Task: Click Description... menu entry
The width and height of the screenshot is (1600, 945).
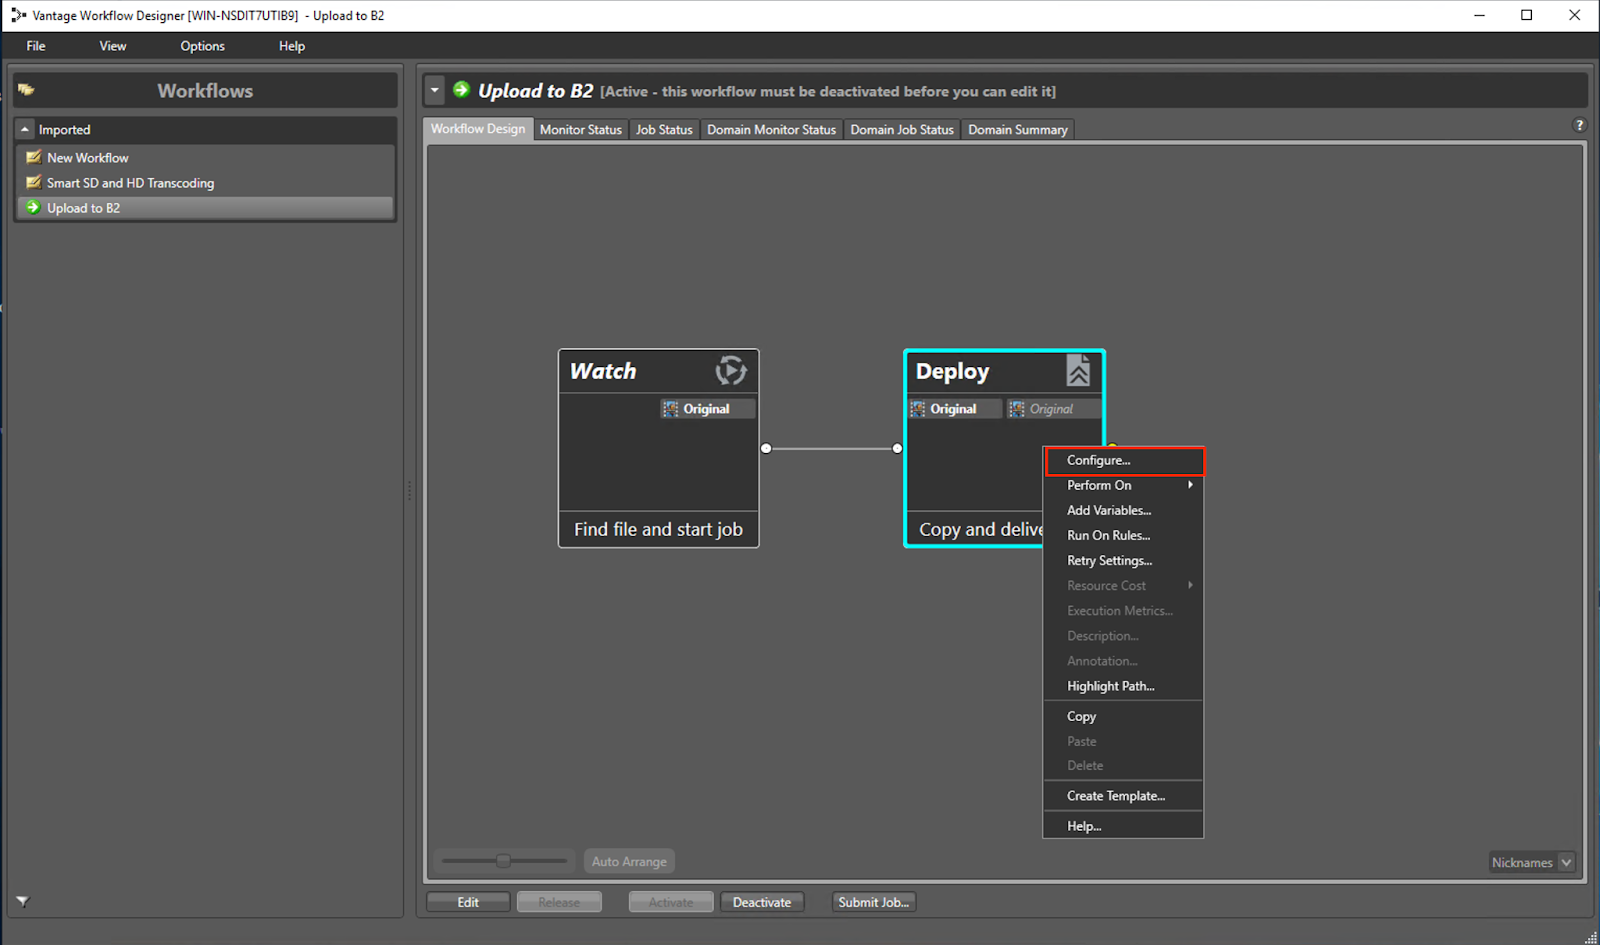Action: point(1123,636)
